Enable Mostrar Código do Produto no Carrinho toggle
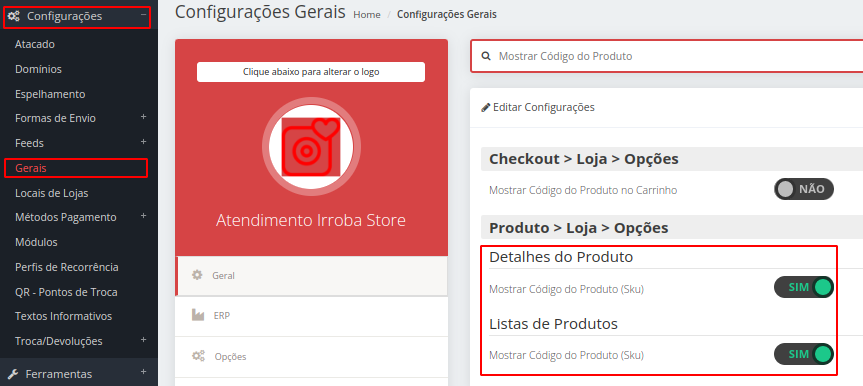 pos(804,189)
